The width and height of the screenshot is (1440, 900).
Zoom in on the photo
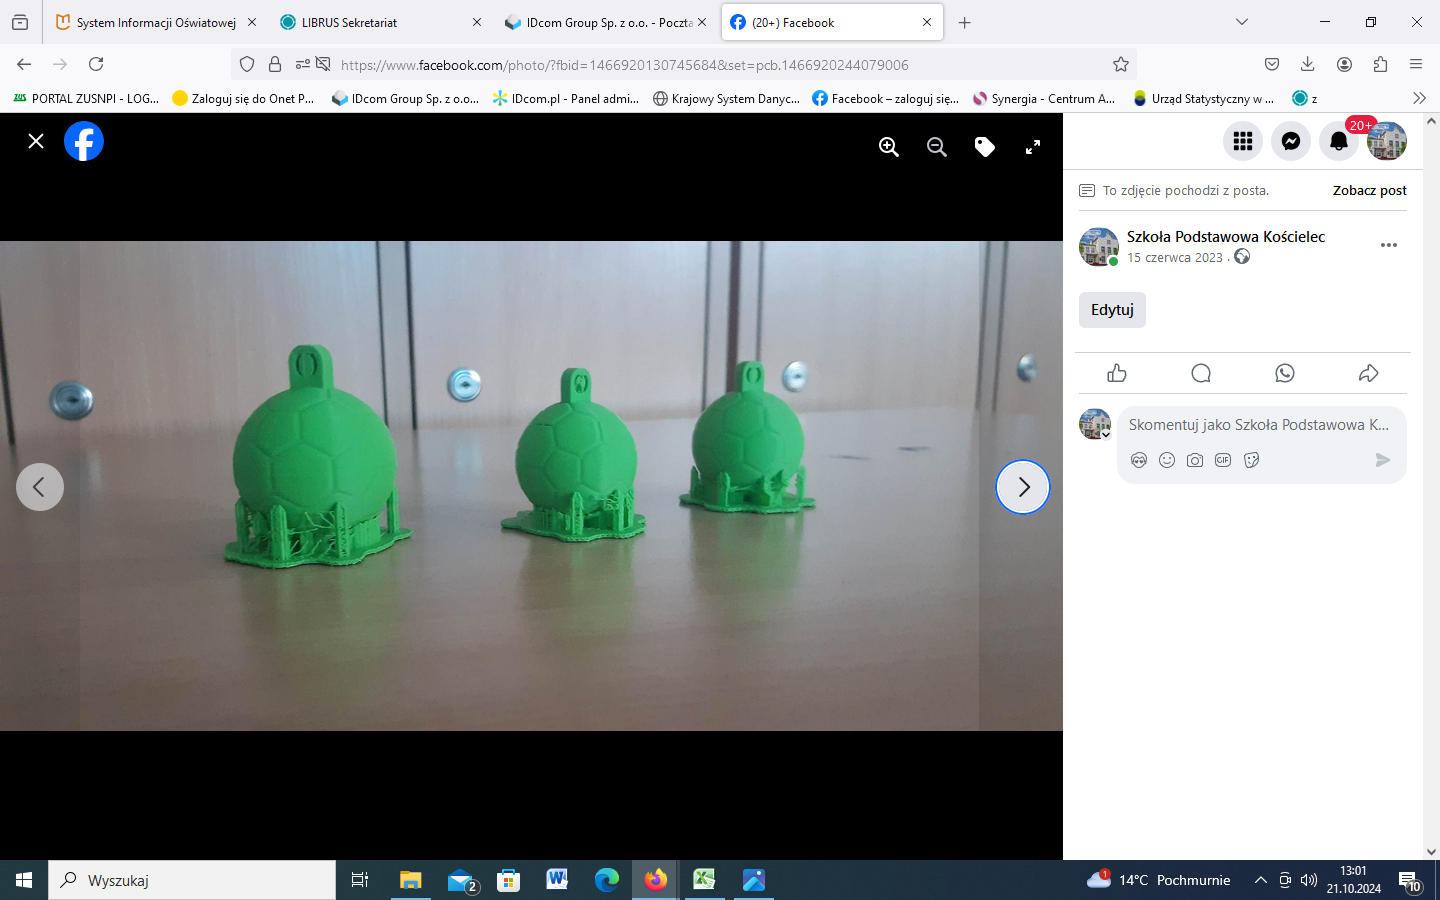click(888, 147)
